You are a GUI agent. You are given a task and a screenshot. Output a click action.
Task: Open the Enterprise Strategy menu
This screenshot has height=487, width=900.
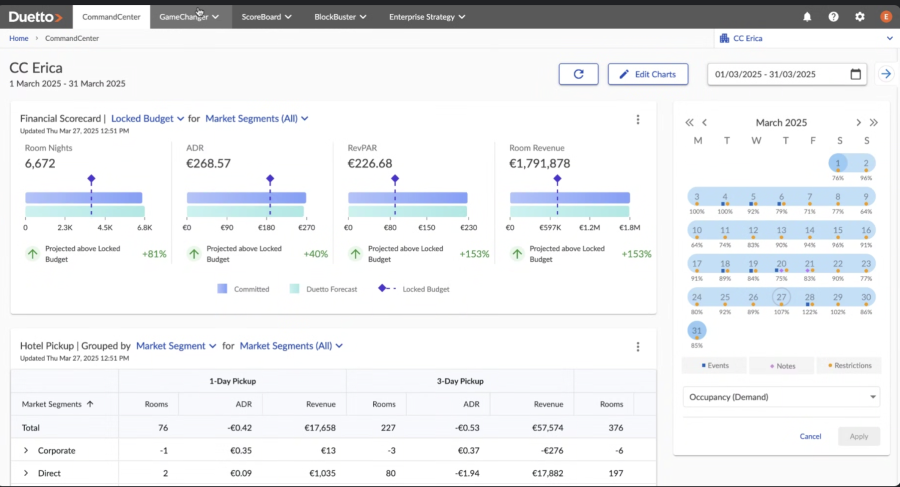click(x=426, y=17)
